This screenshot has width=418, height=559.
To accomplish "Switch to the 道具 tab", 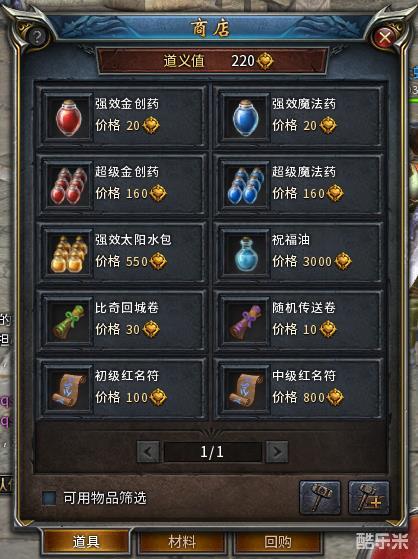I will (86, 542).
